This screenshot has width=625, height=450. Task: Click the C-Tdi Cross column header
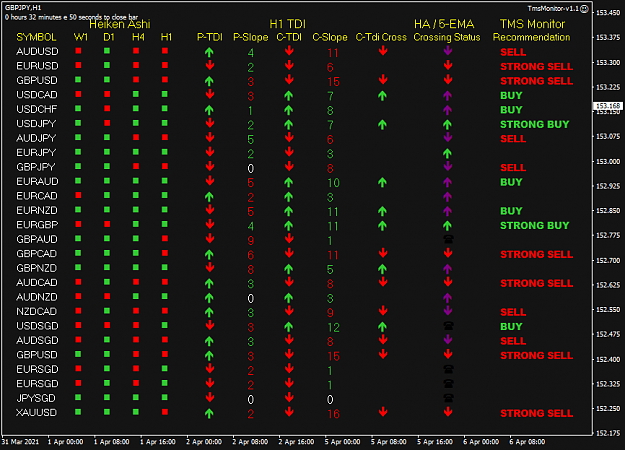pyautogui.click(x=381, y=37)
